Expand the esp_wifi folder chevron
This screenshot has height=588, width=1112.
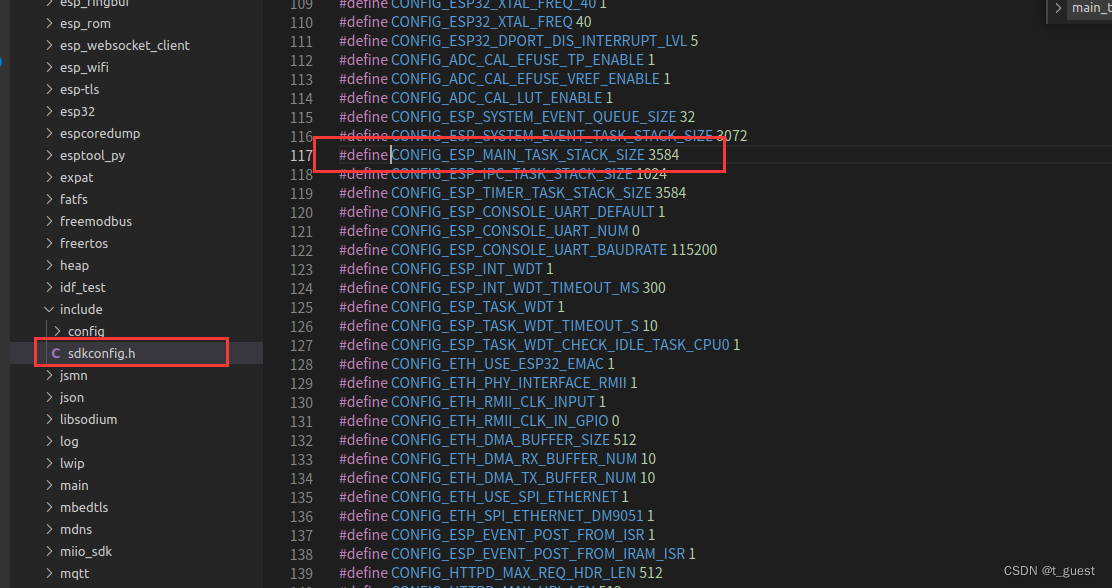click(x=49, y=67)
